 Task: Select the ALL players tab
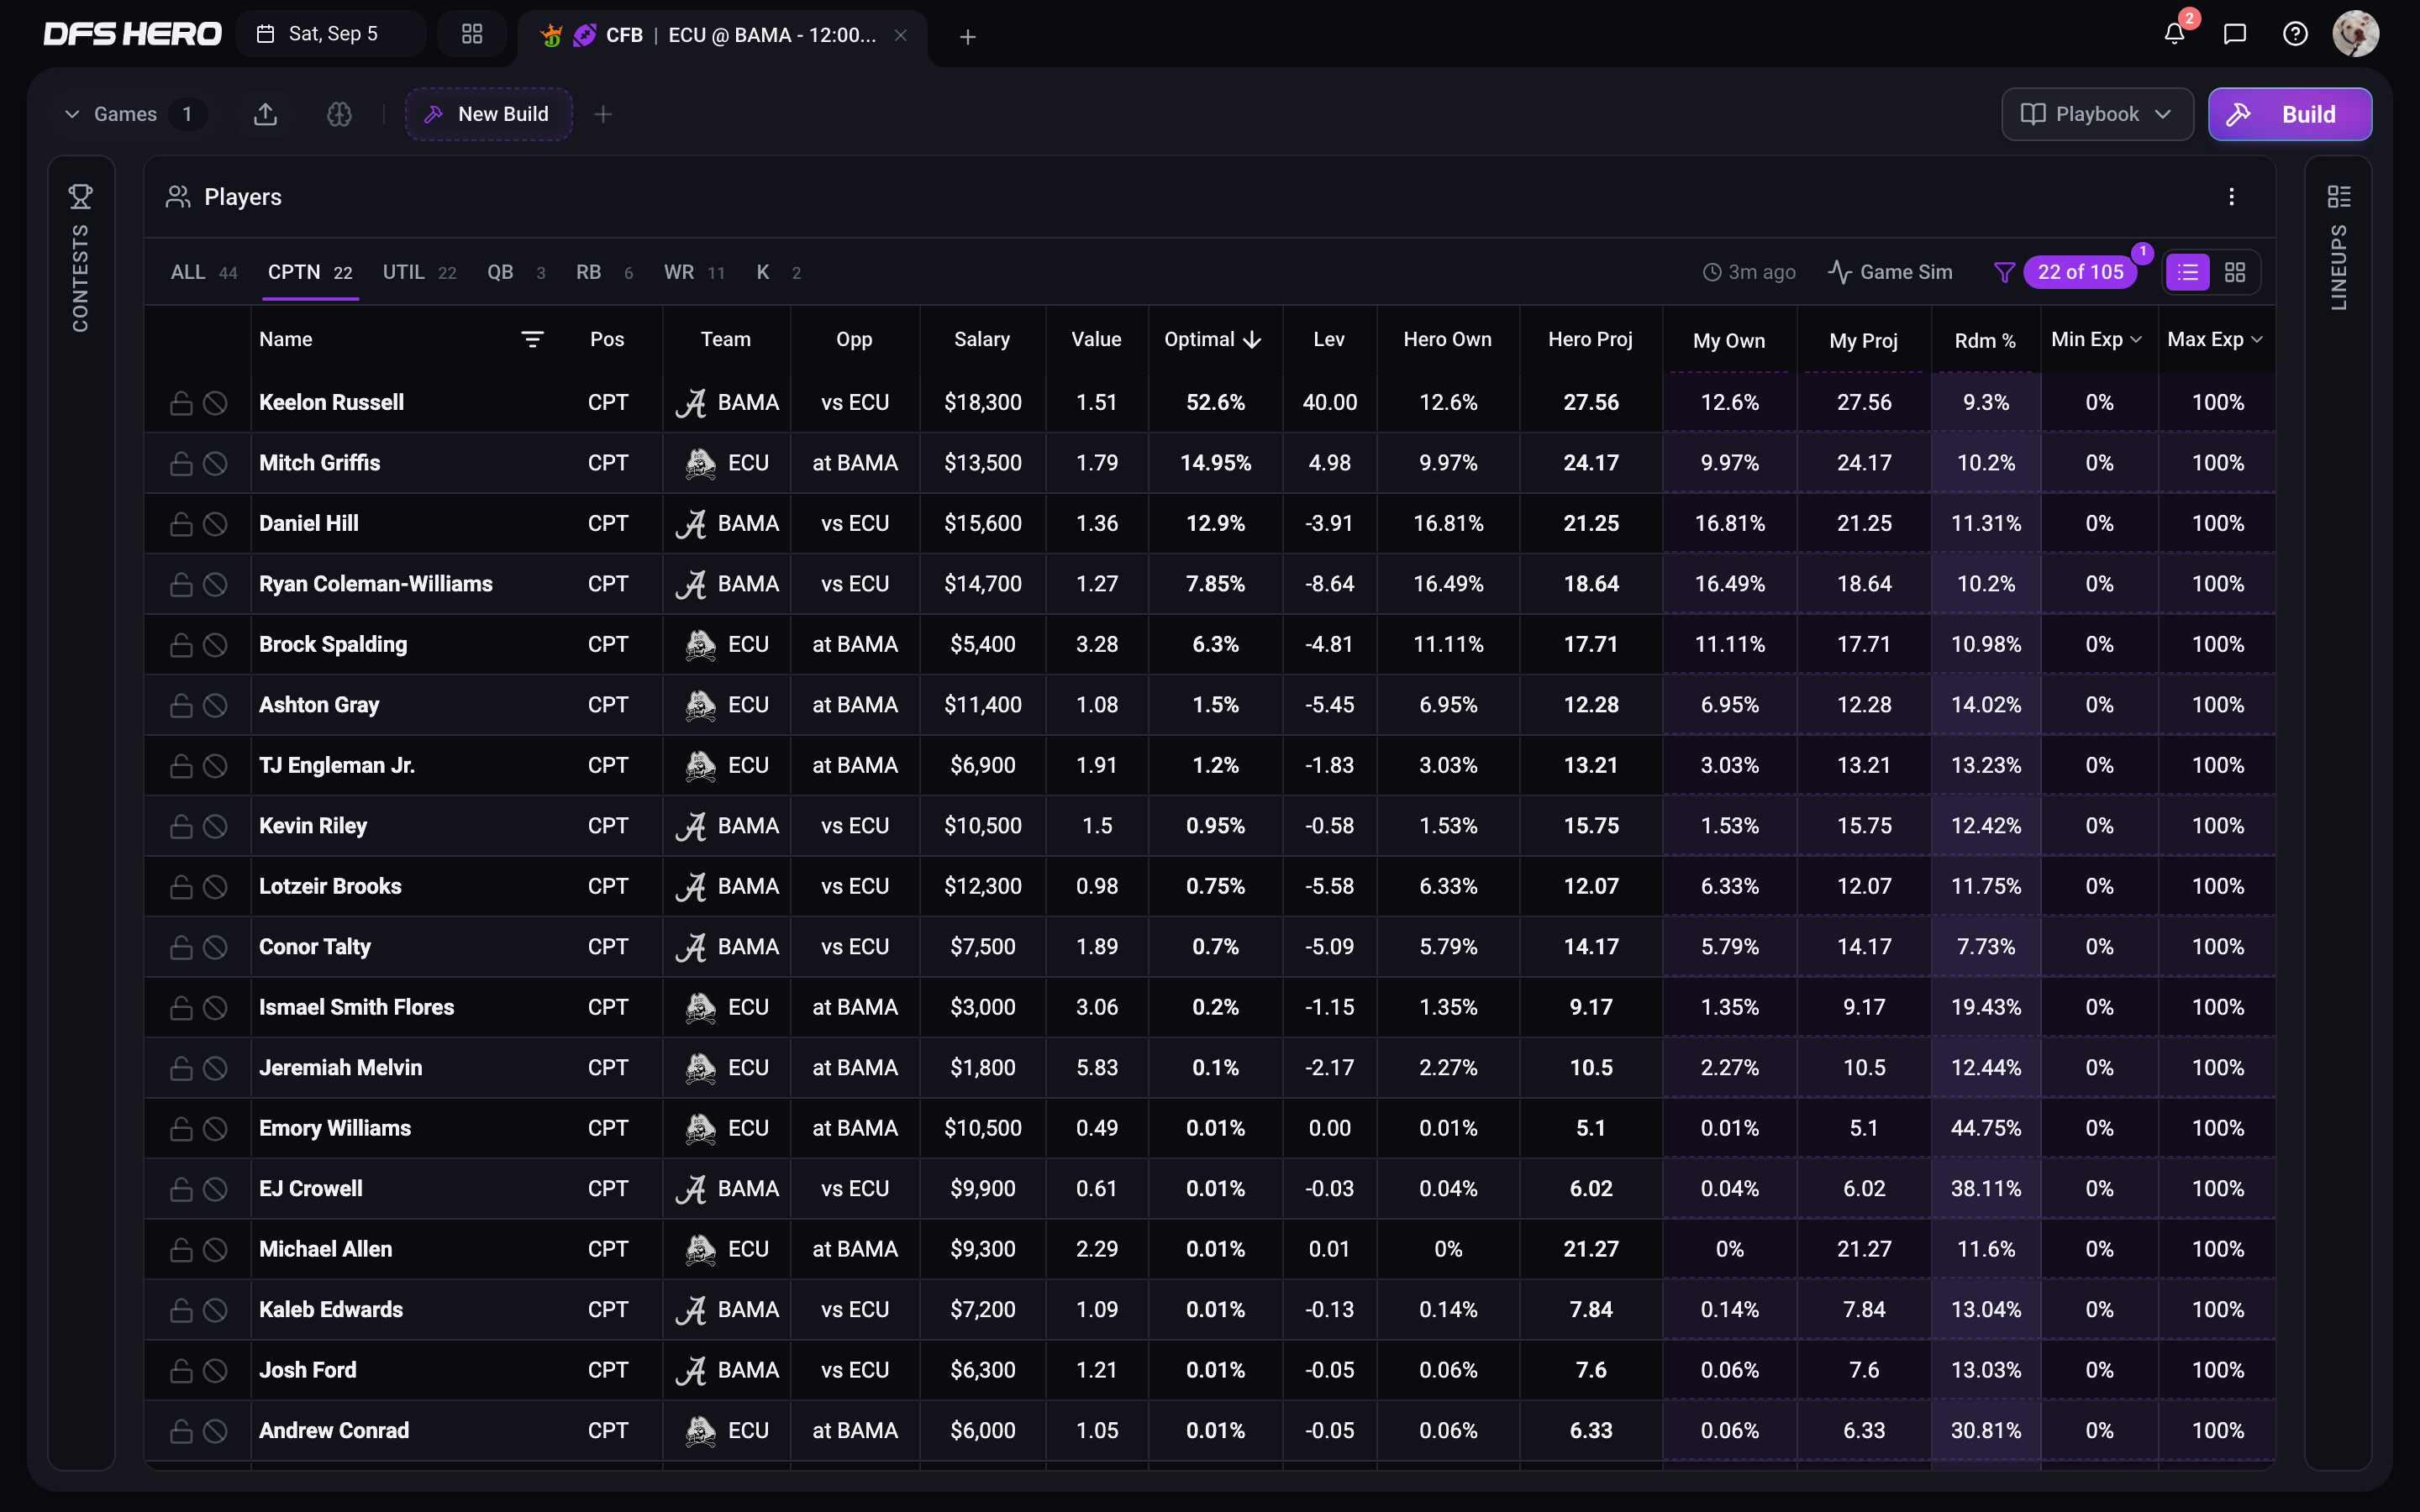(x=204, y=272)
